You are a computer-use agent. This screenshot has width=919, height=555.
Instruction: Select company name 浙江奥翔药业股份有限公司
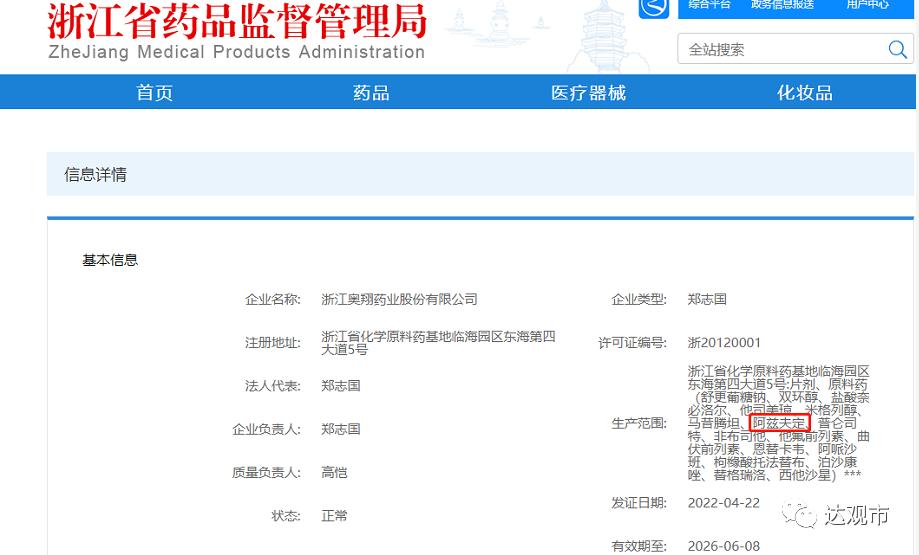[399, 299]
